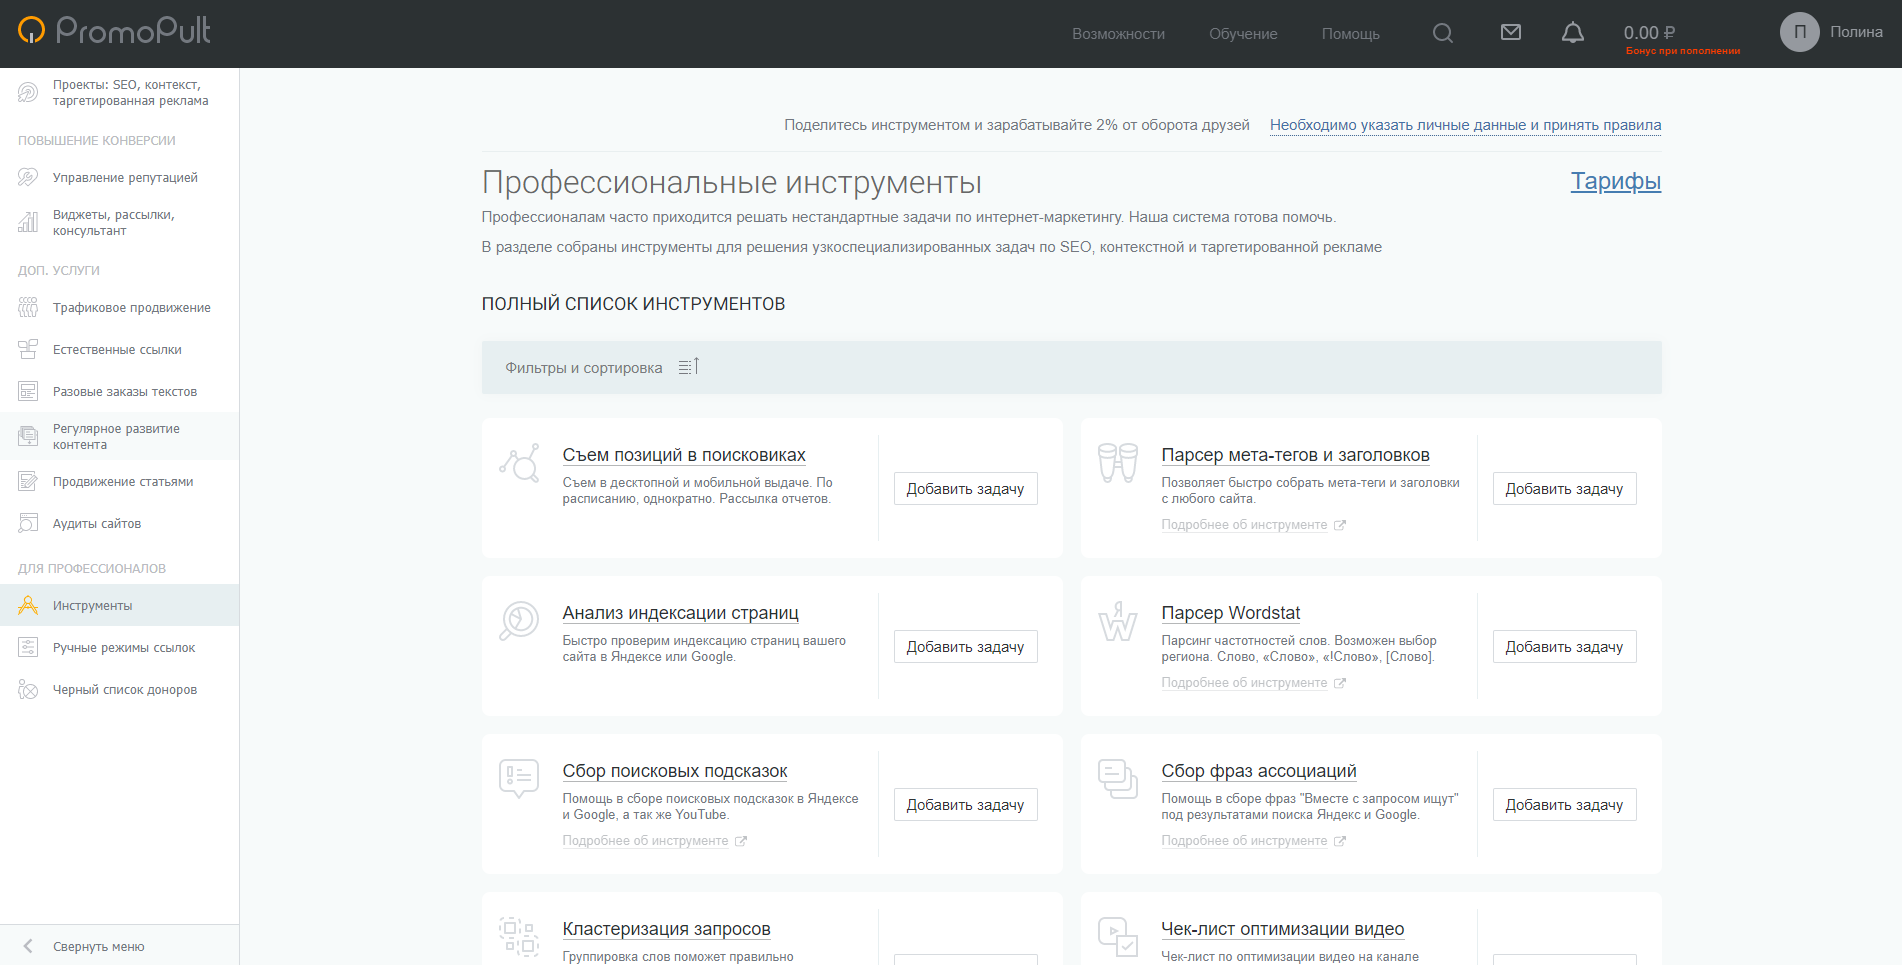Image resolution: width=1902 pixels, height=965 pixels.
Task: Open link about personal data and rules
Action: [x=1465, y=125]
